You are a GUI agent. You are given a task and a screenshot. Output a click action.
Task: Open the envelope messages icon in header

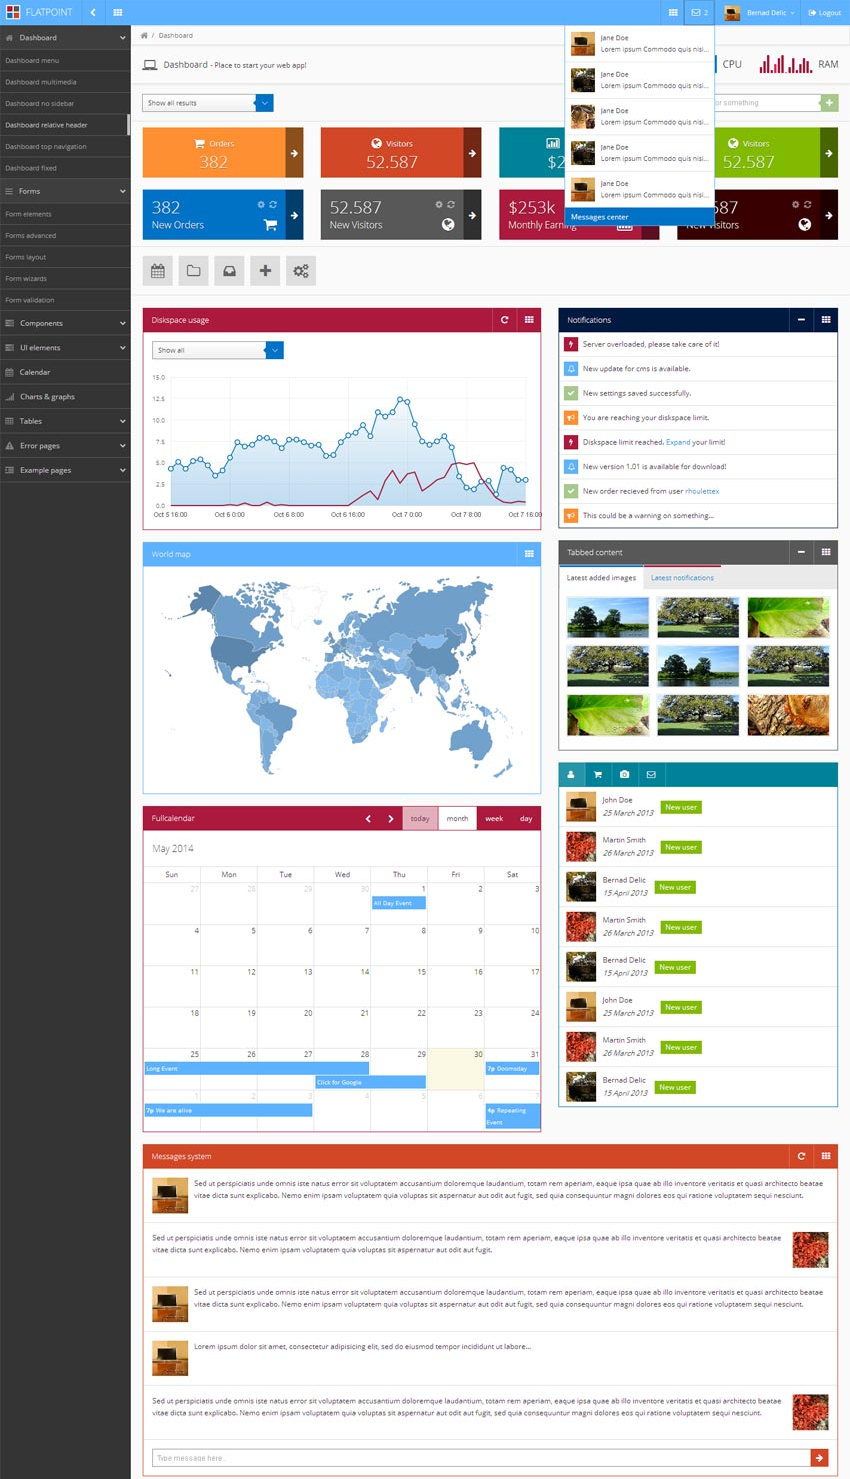pos(700,13)
